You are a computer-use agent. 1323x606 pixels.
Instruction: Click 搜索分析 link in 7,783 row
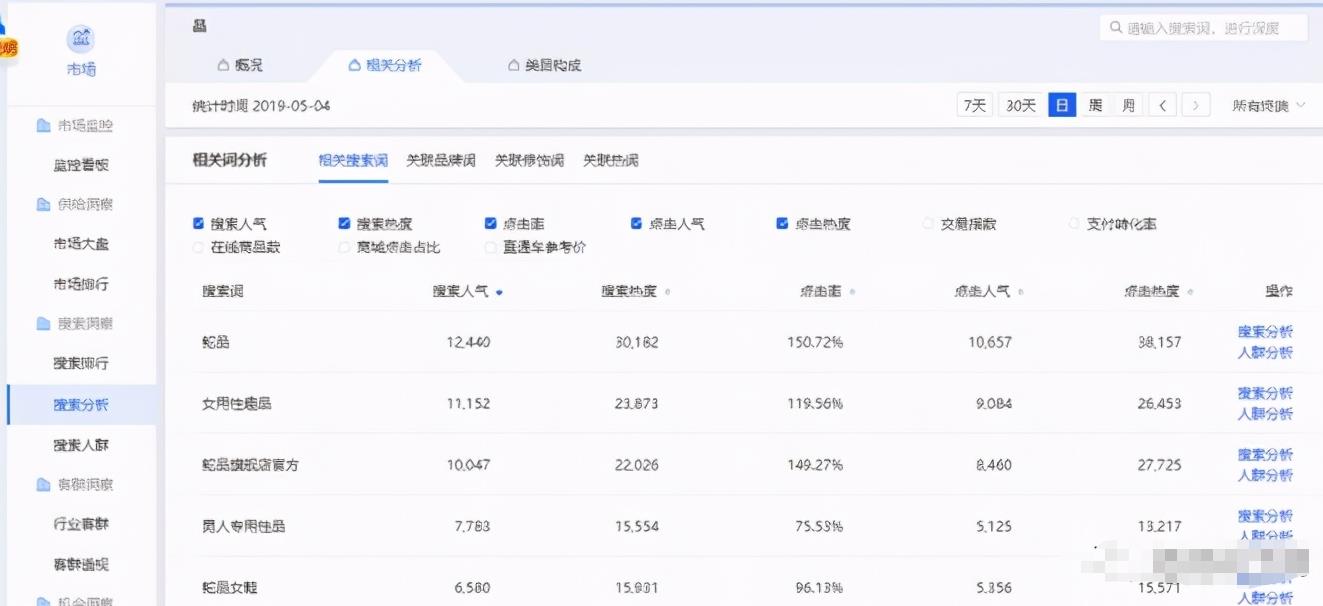(x=1265, y=516)
